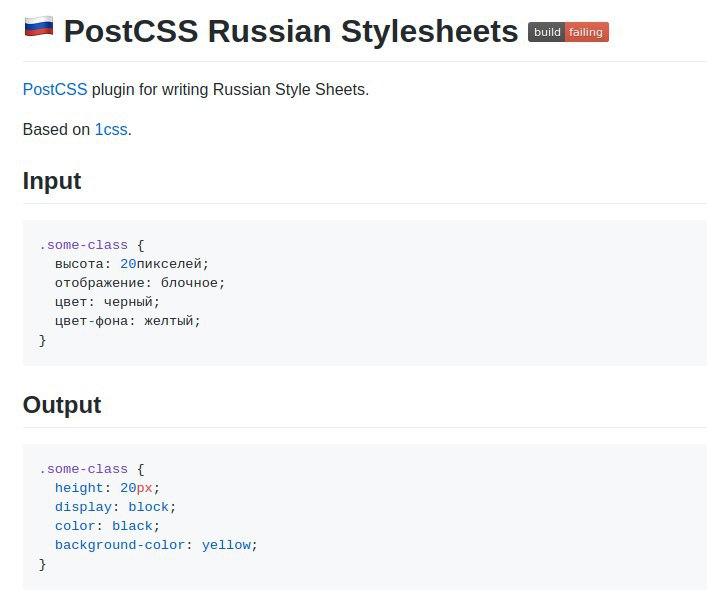Viewport: 707px width, 591px height.
Task: Open the PostCSS link
Action: pyautogui.click(x=55, y=89)
